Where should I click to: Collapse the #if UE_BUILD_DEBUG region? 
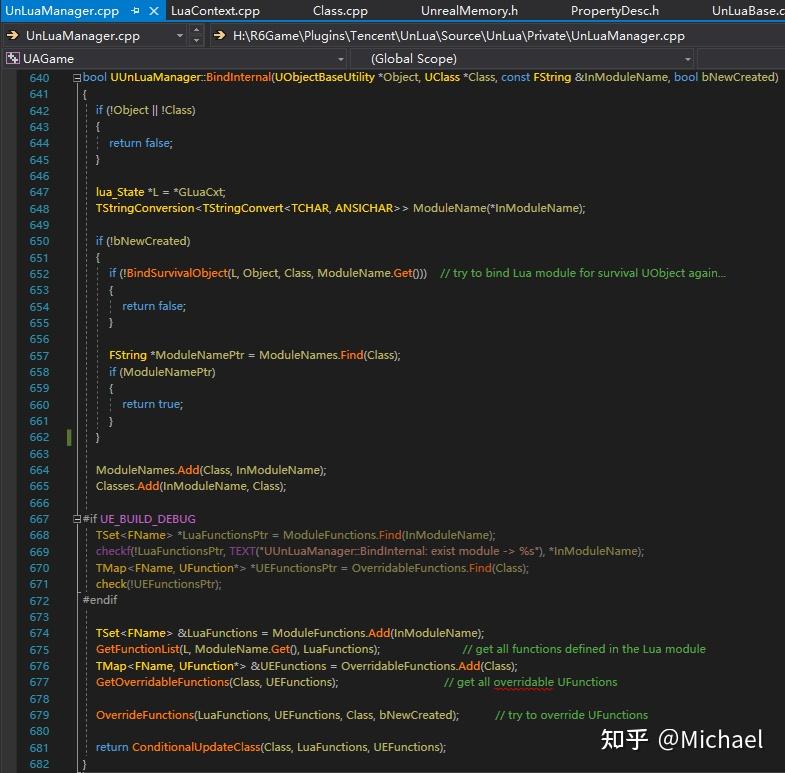pyautogui.click(x=77, y=519)
